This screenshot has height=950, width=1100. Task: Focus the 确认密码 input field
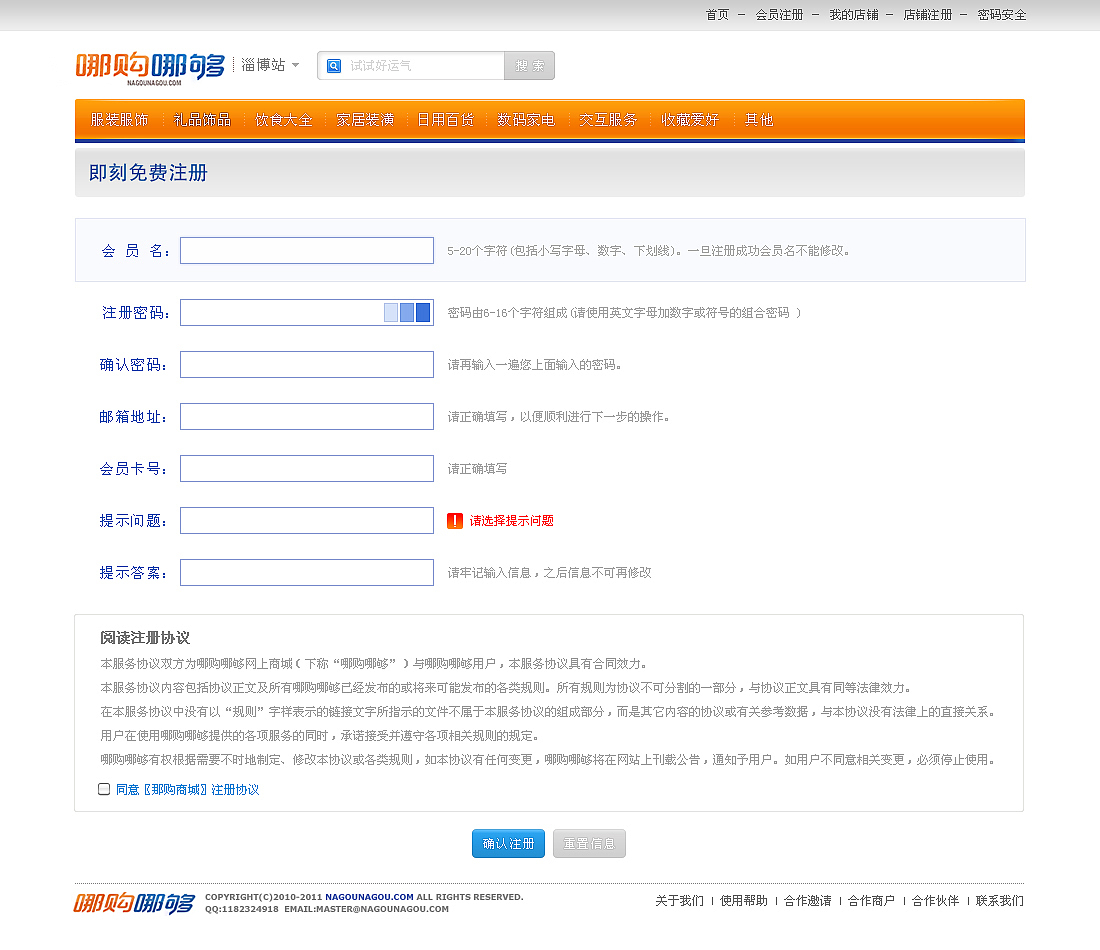click(307, 365)
